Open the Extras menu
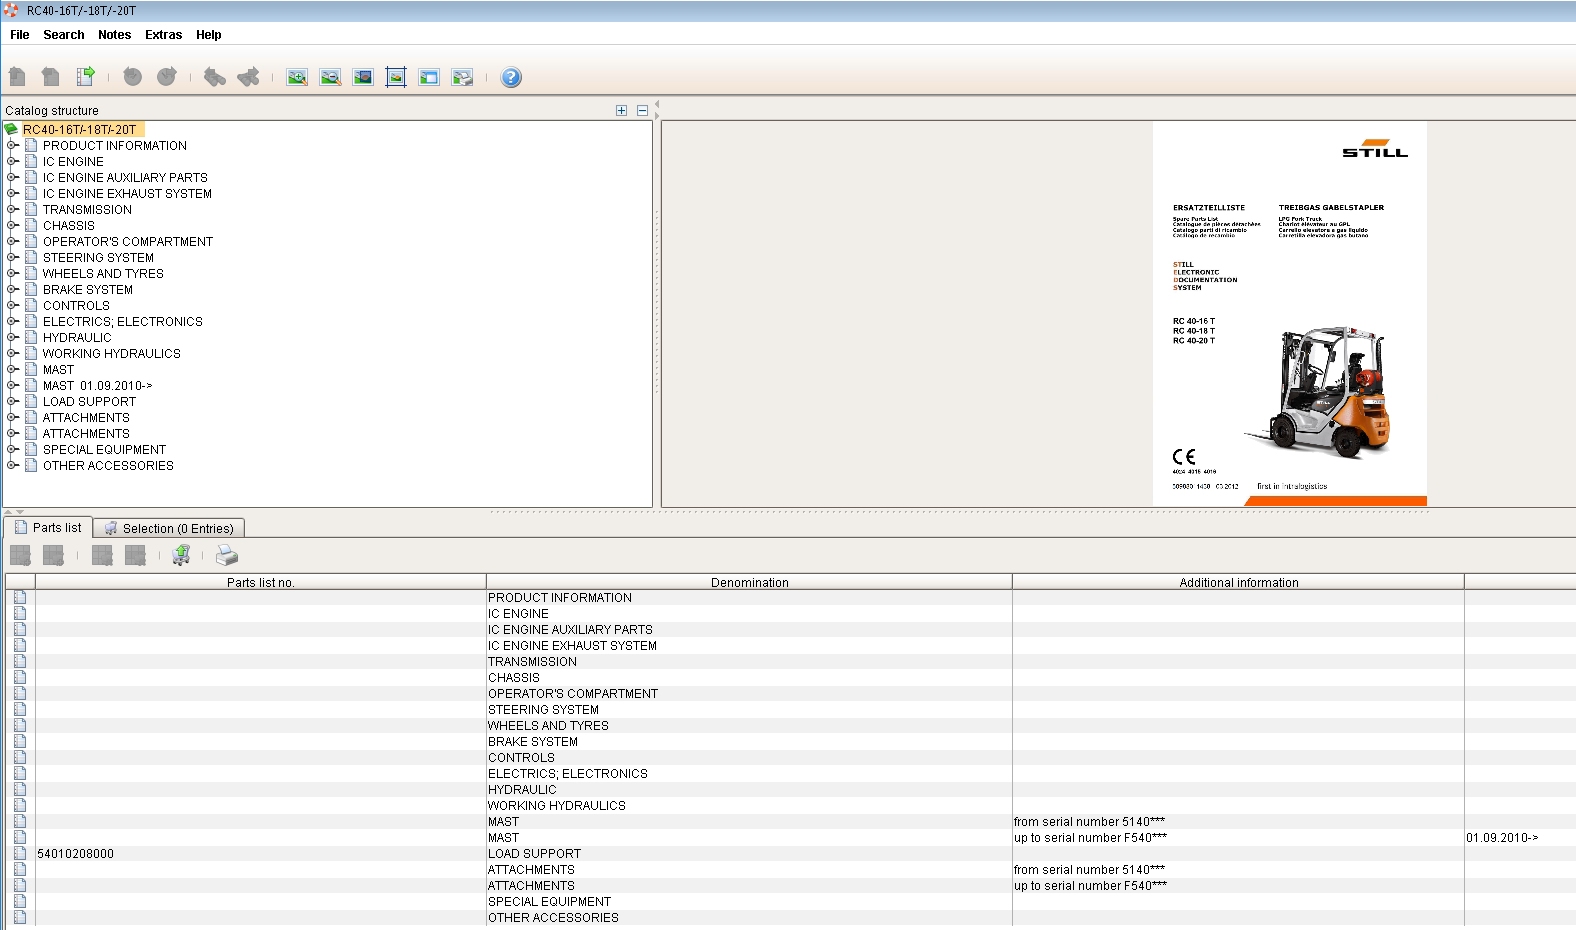 pyautogui.click(x=163, y=34)
